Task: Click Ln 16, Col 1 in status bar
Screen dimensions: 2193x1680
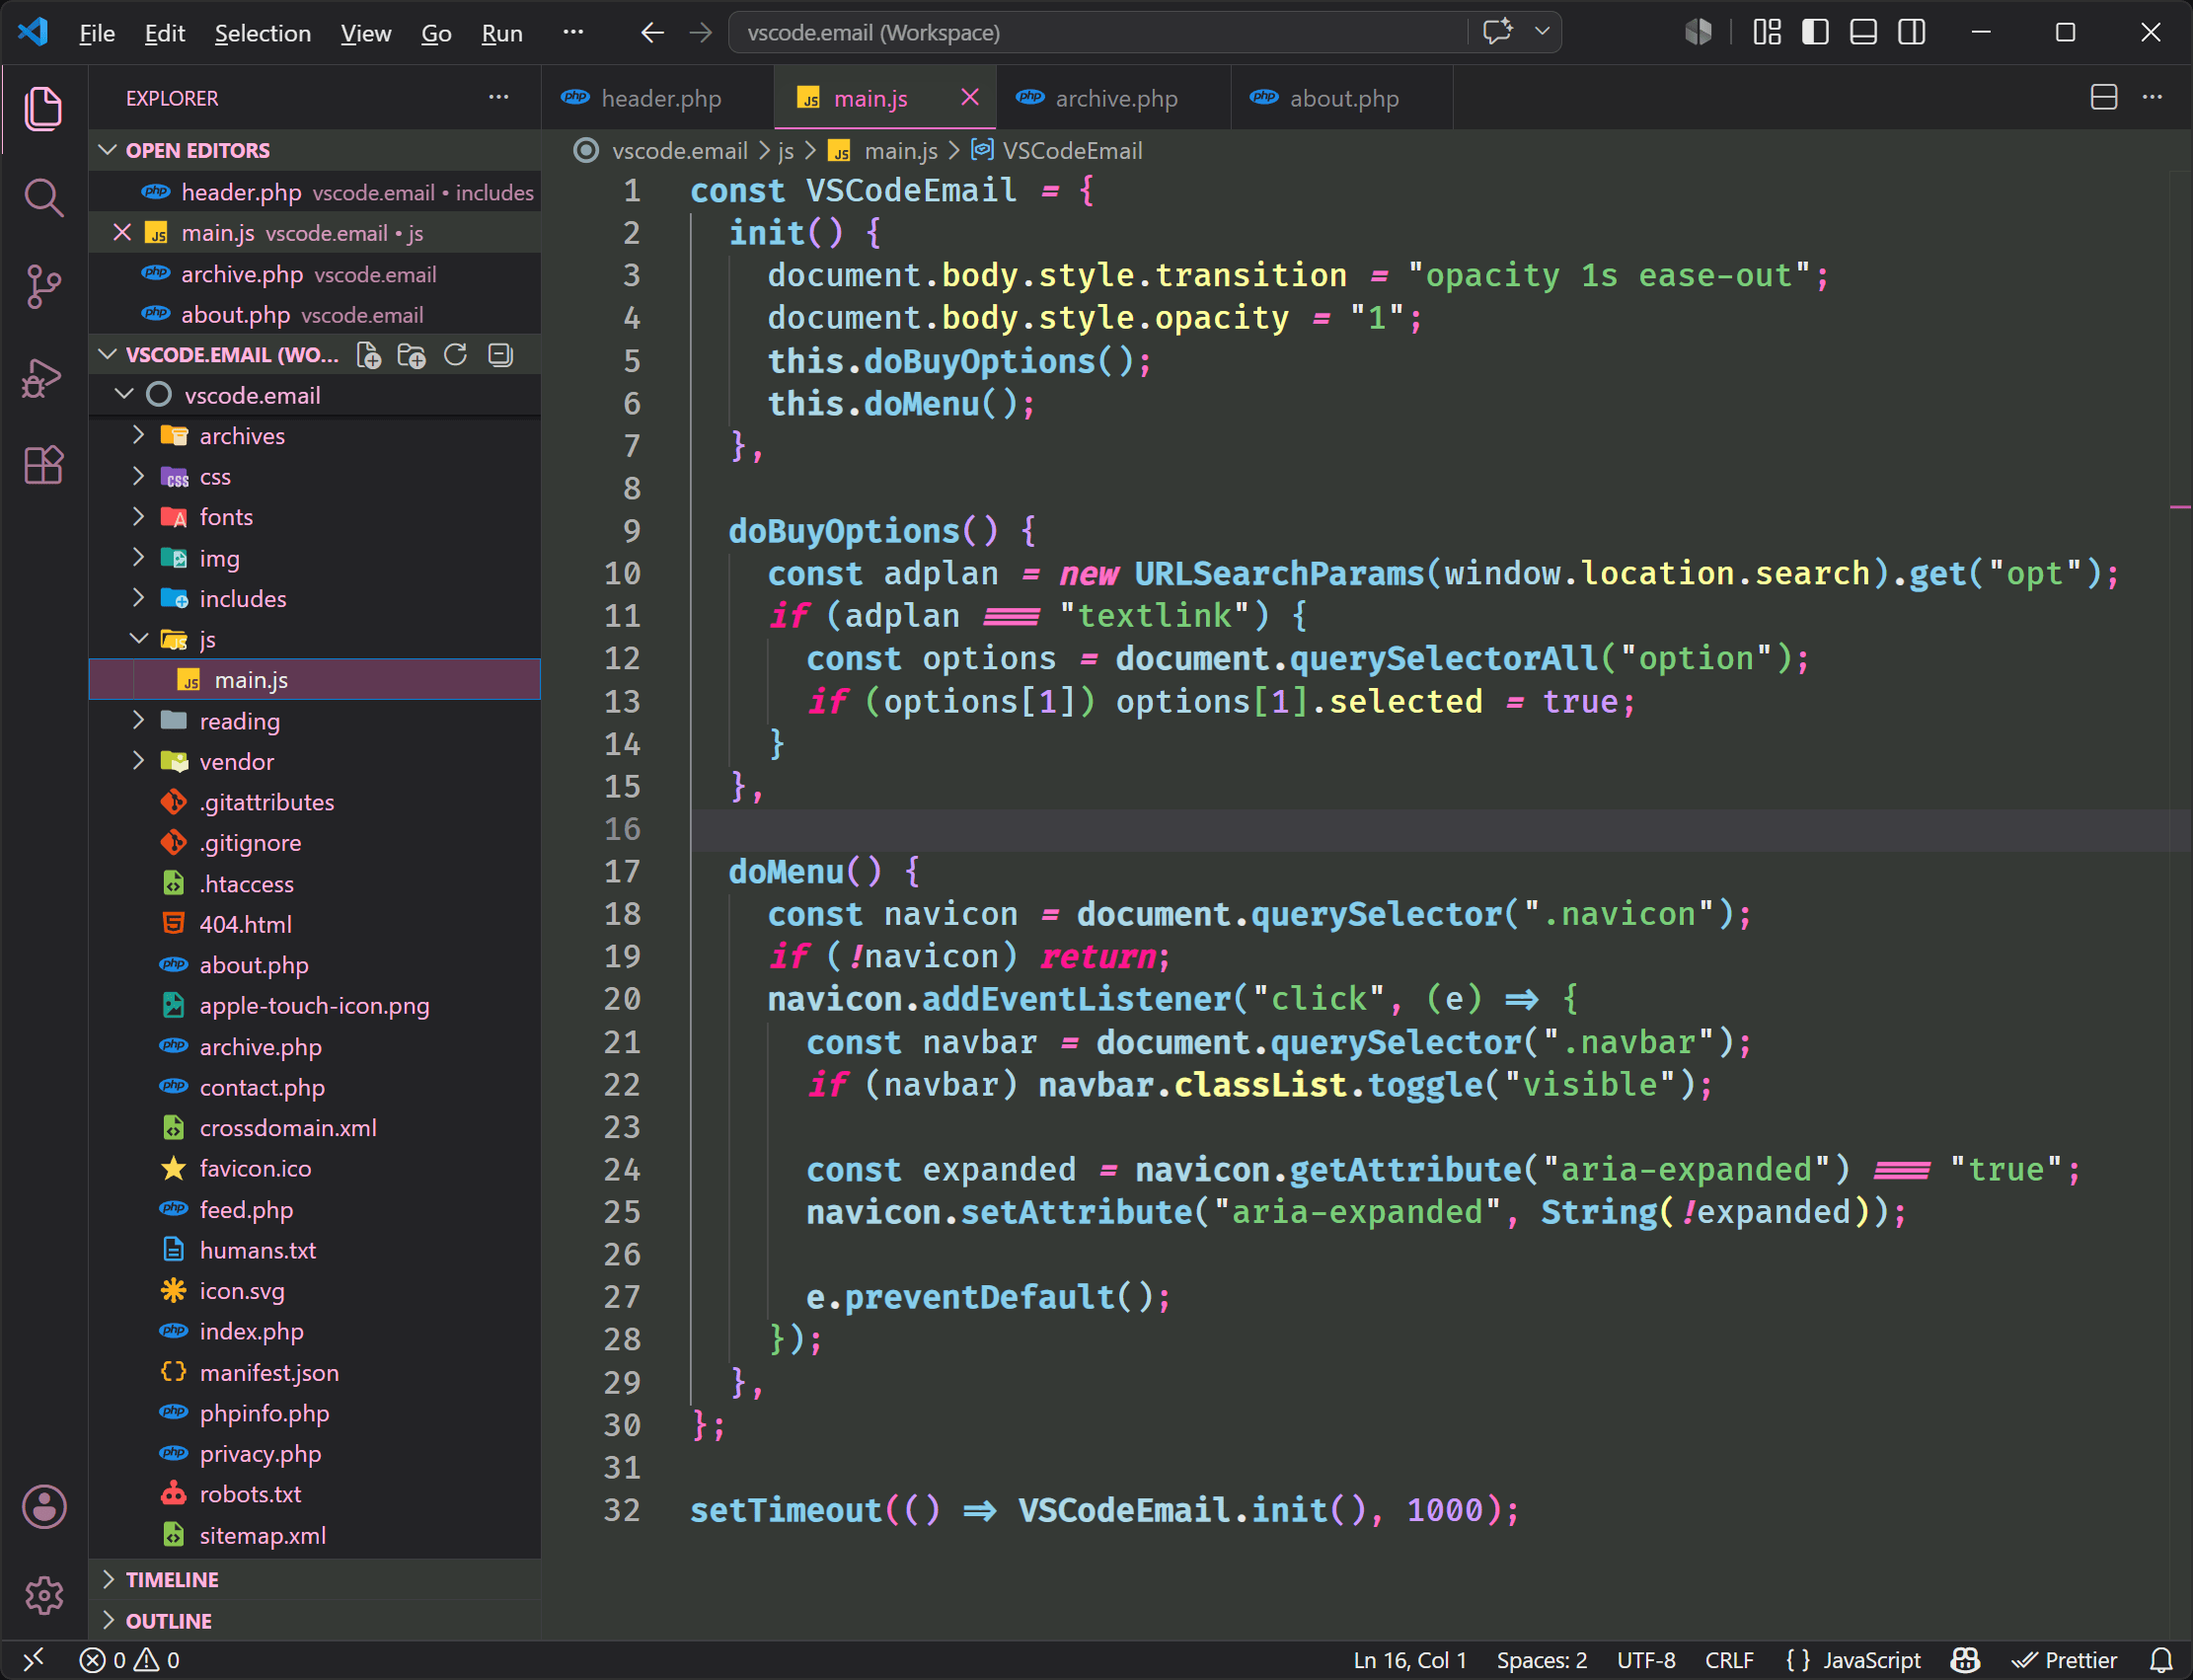Action: [1410, 1660]
